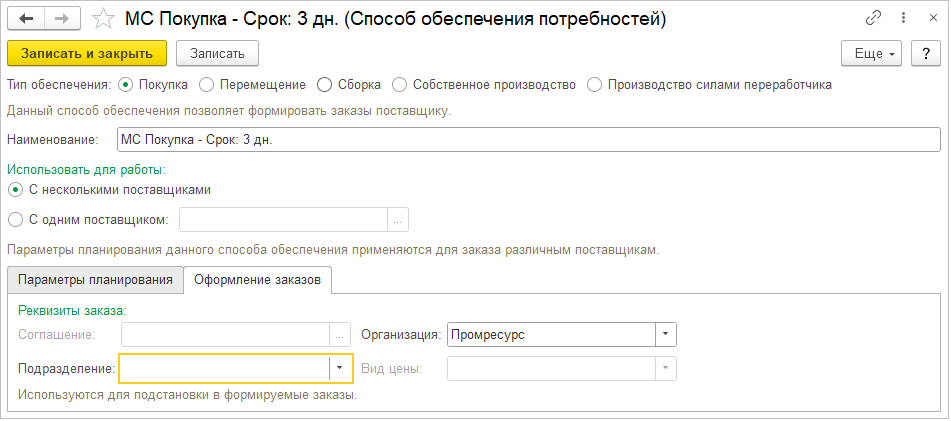Click the forward navigation arrow
The image size is (951, 421).
62,19
